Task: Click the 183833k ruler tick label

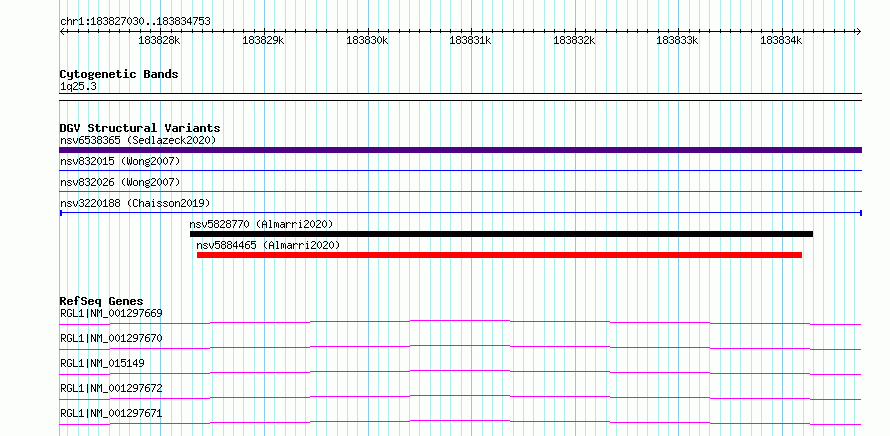Action: click(677, 41)
